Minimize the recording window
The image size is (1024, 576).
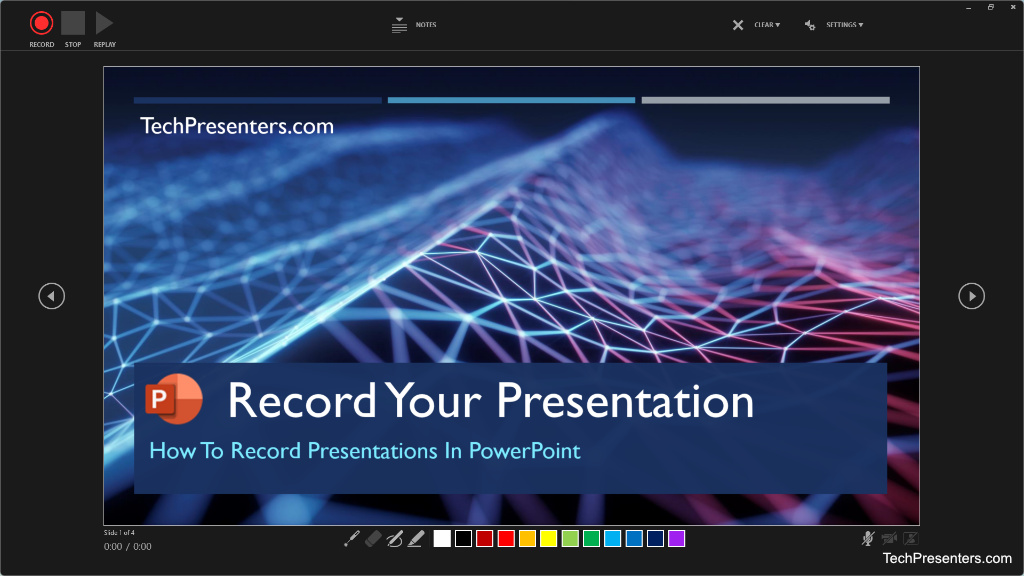pos(968,7)
